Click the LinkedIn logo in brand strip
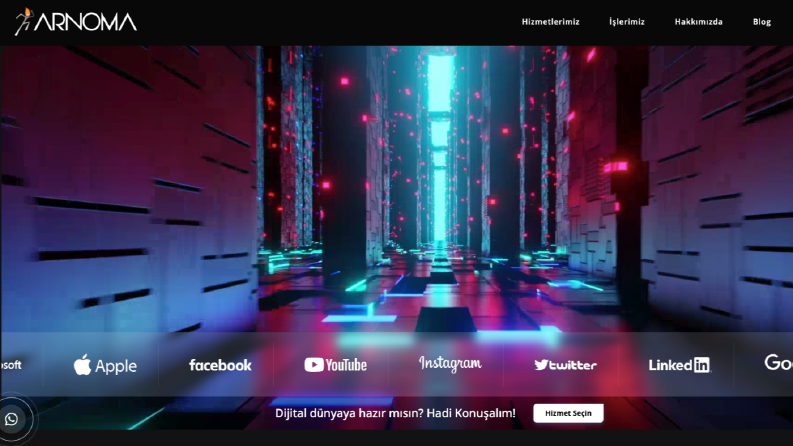This screenshot has width=793, height=446. 680,365
